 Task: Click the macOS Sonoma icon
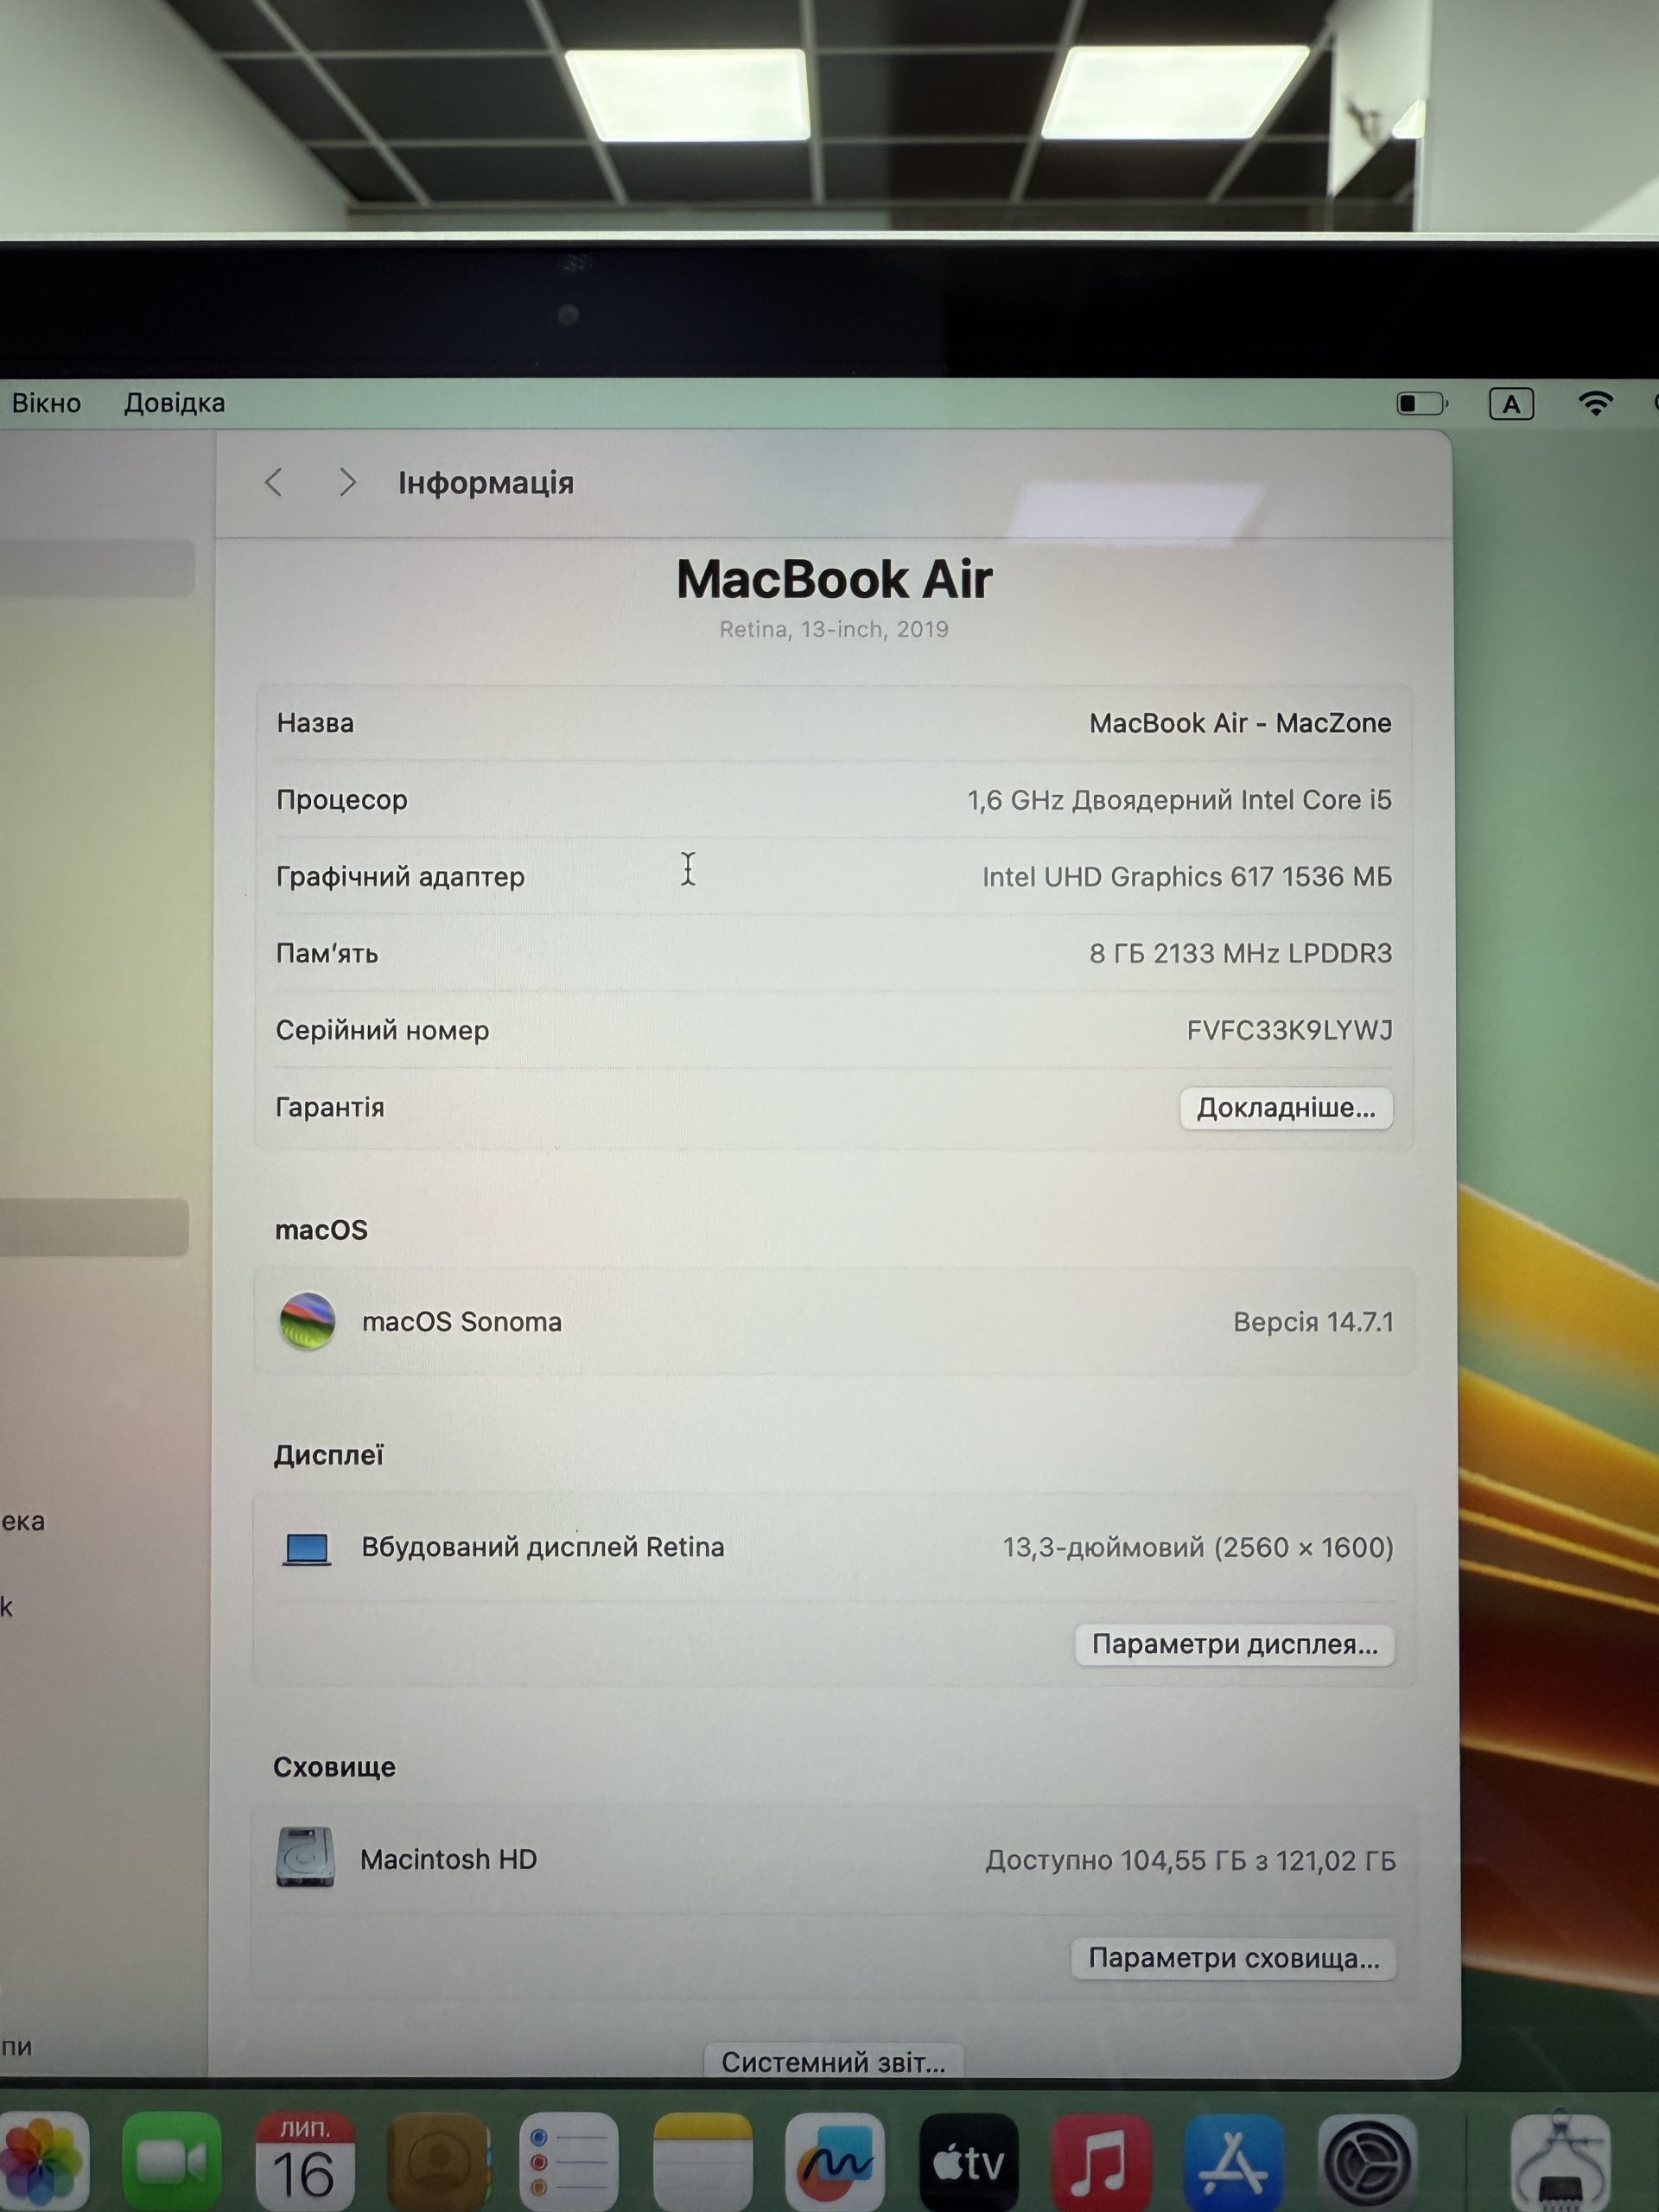[307, 1321]
